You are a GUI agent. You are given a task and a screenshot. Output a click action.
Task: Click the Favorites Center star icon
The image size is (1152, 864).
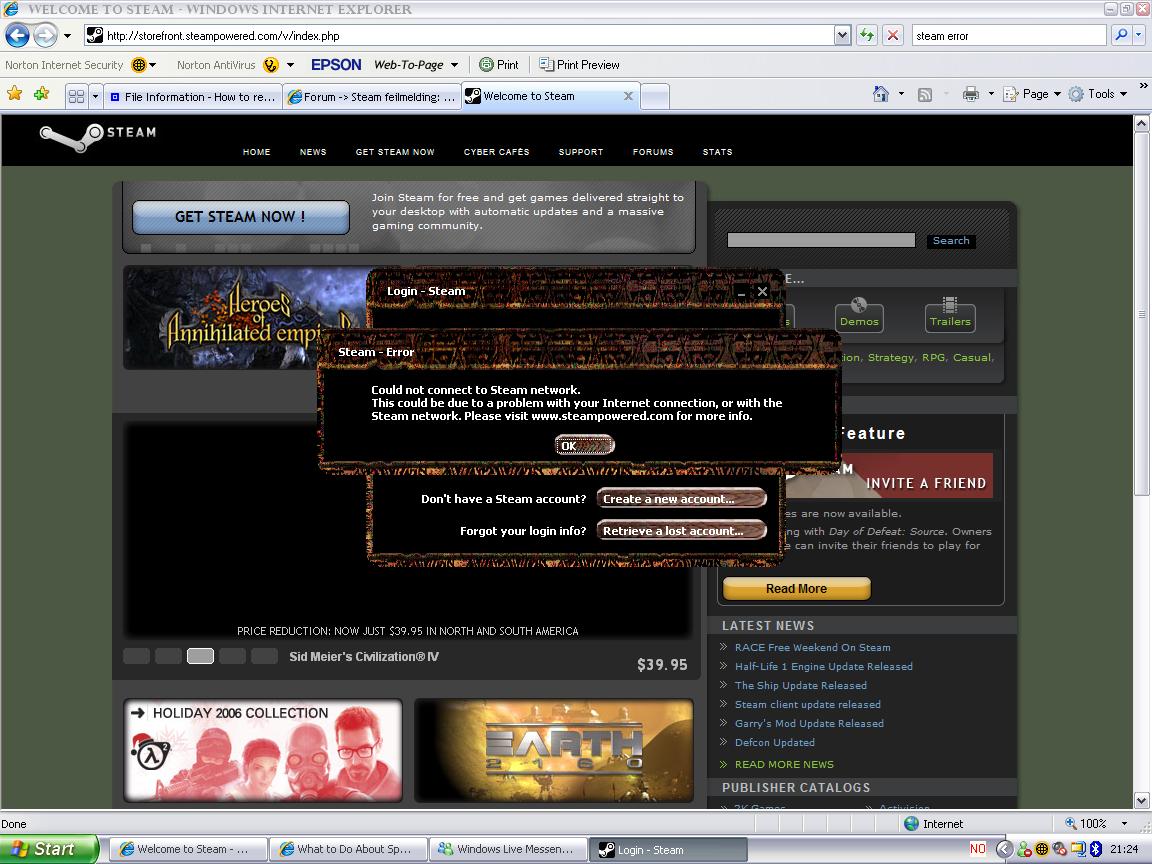click(x=15, y=93)
